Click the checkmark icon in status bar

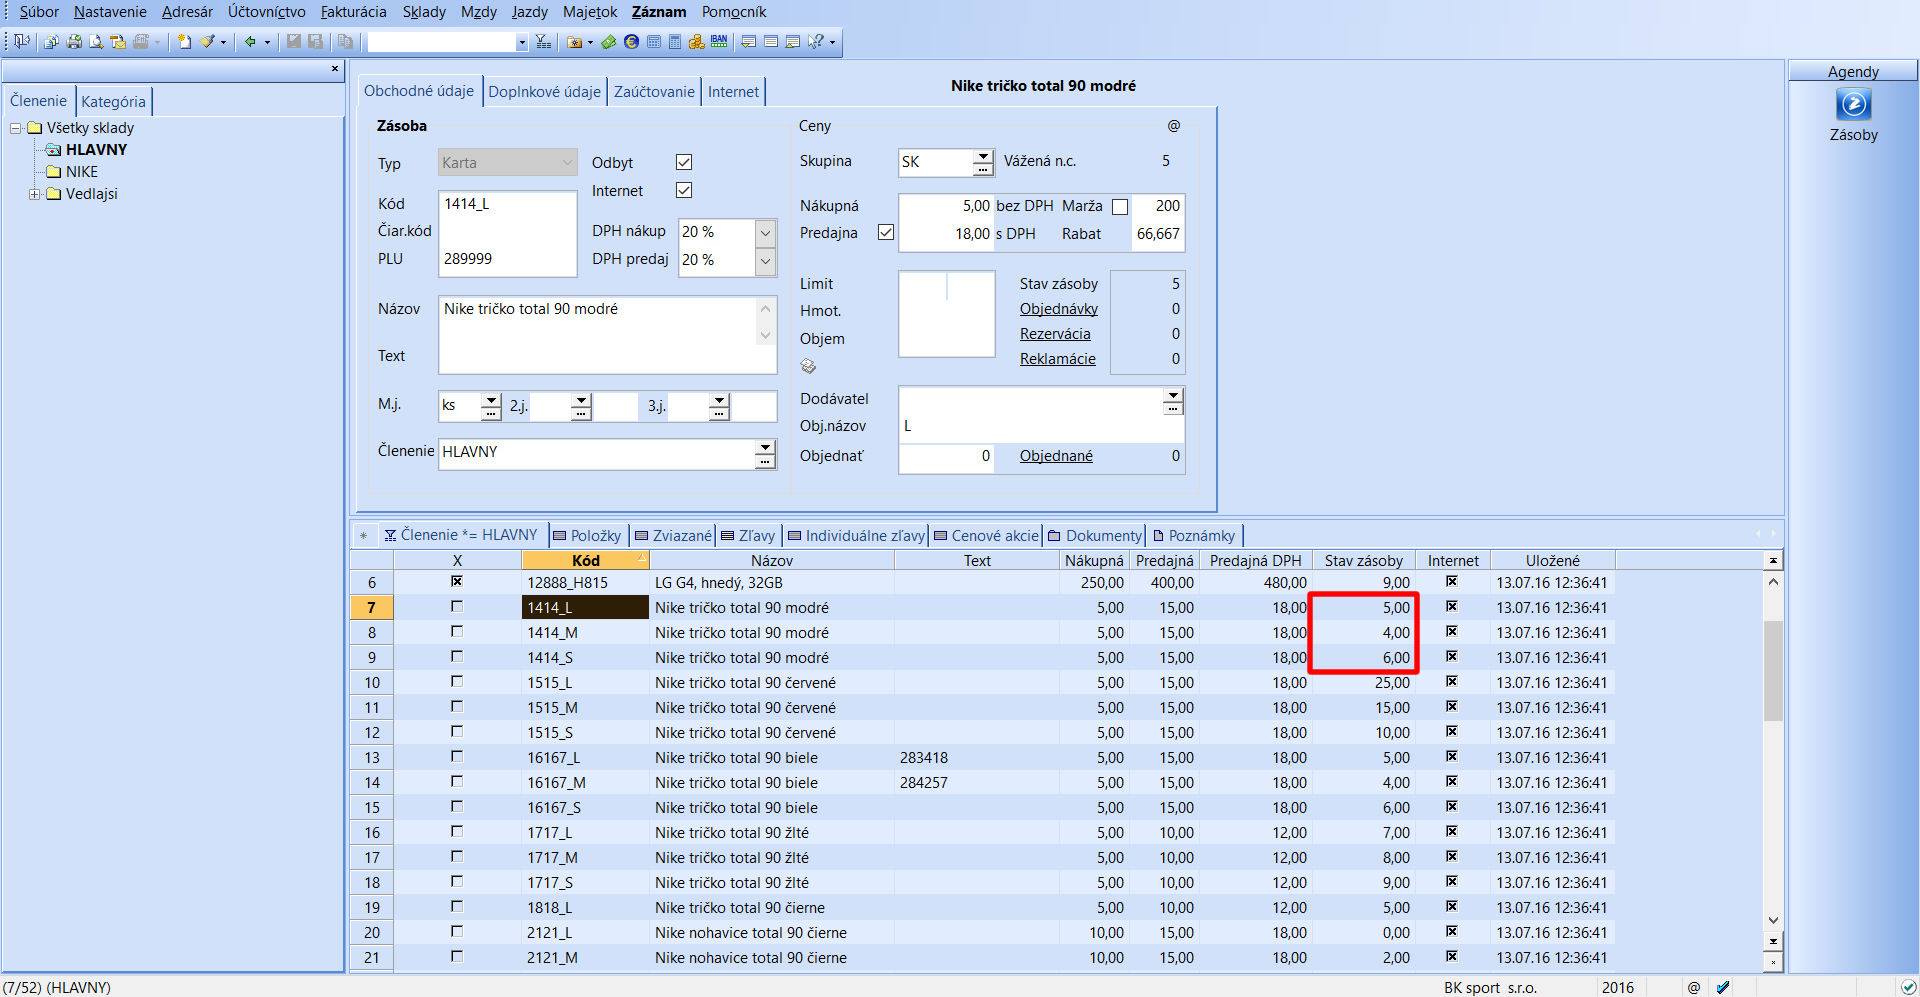1722,987
